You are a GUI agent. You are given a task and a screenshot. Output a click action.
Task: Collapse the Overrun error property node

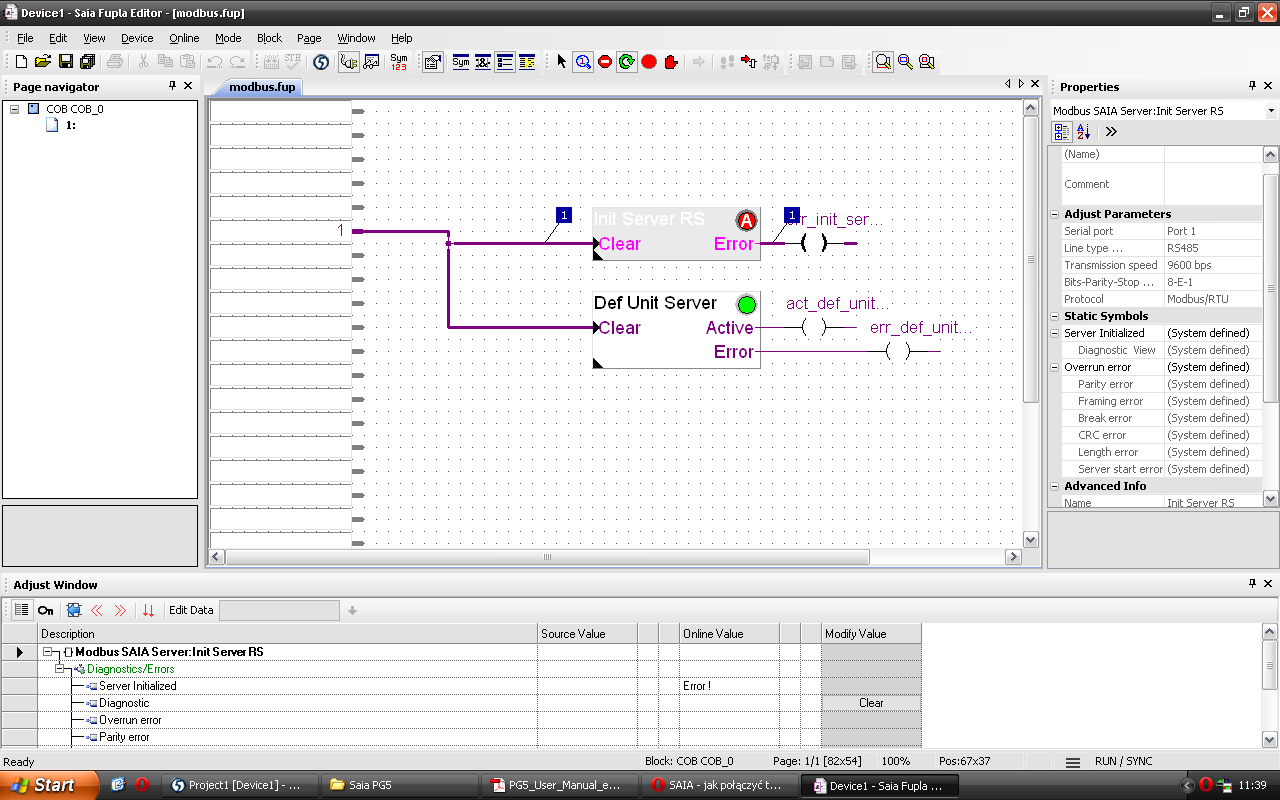1055,367
